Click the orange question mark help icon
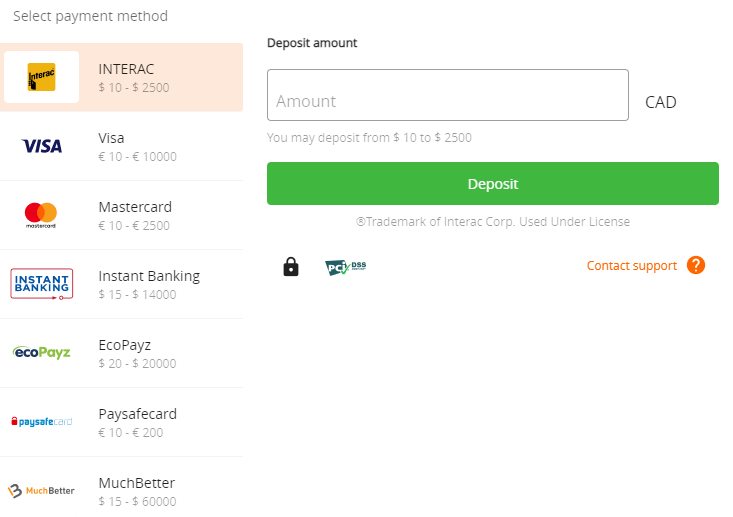 click(696, 265)
